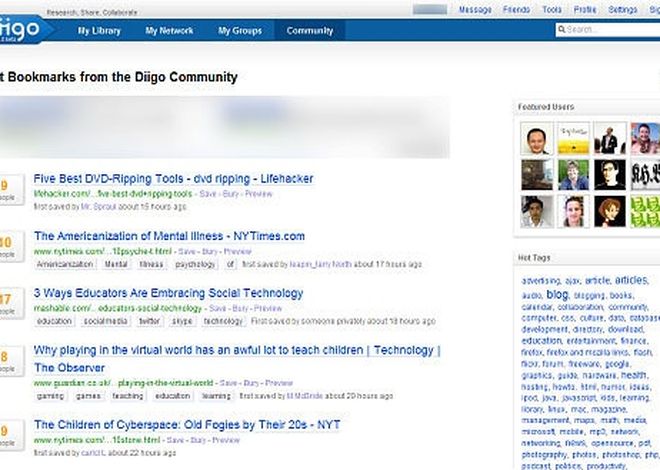Click the magnifier icon in search box

pyautogui.click(x=562, y=29)
